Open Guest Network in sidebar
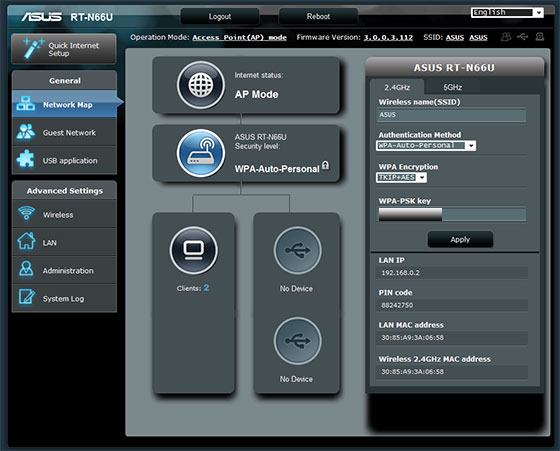Image resolution: width=560 pixels, height=451 pixels. (x=64, y=132)
